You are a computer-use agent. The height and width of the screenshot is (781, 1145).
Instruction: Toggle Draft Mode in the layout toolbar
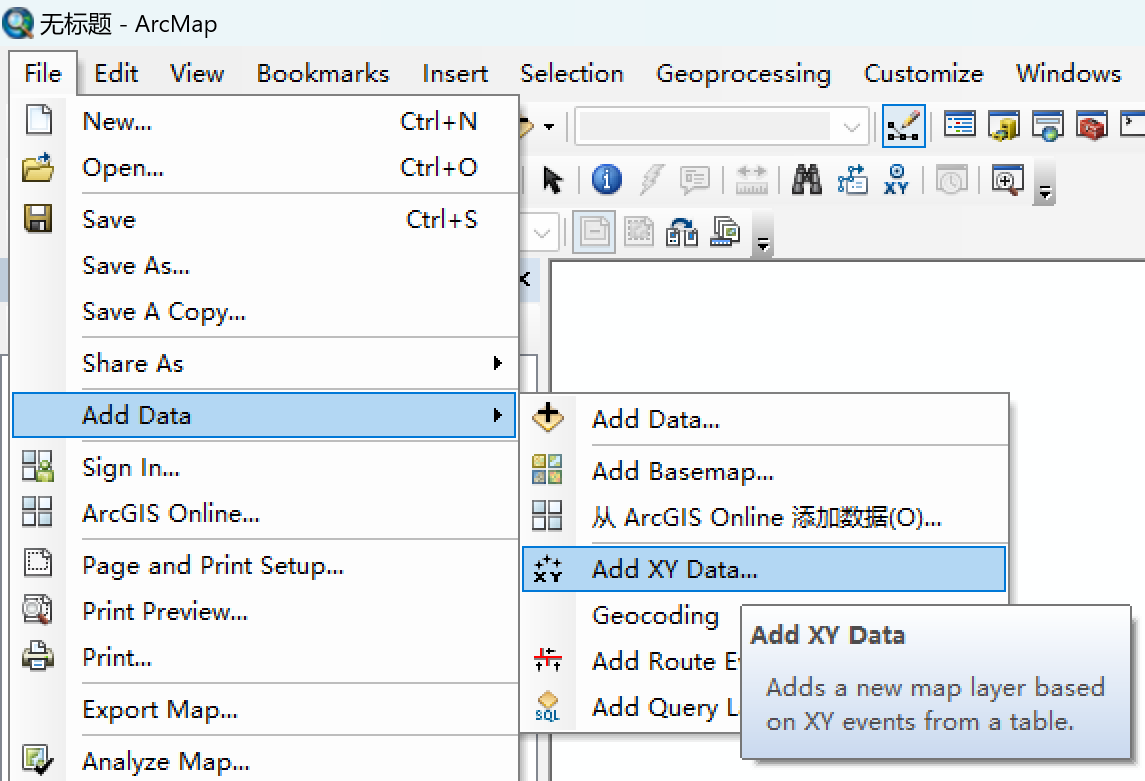pyautogui.click(x=594, y=232)
